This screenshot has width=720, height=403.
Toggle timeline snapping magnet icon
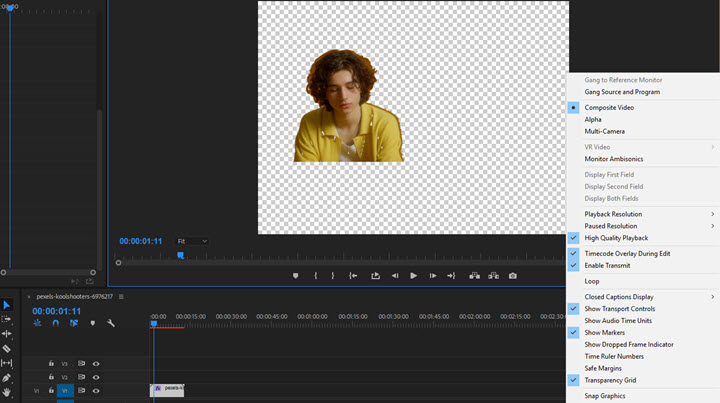pos(55,323)
